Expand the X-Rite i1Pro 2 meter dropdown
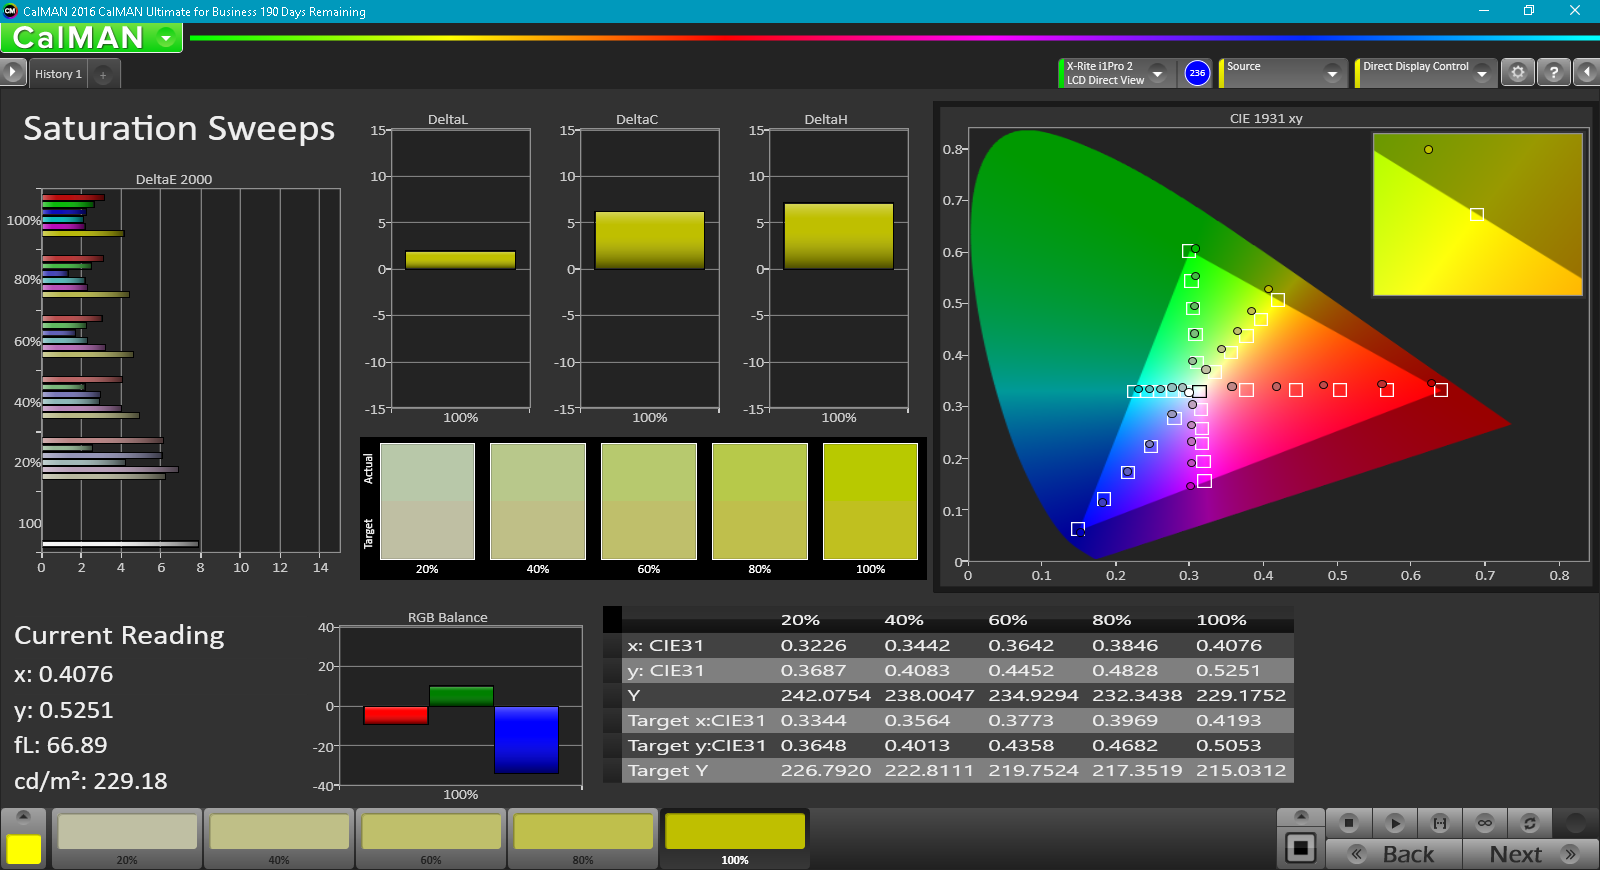Screen dimensions: 1600x870 coord(1157,73)
